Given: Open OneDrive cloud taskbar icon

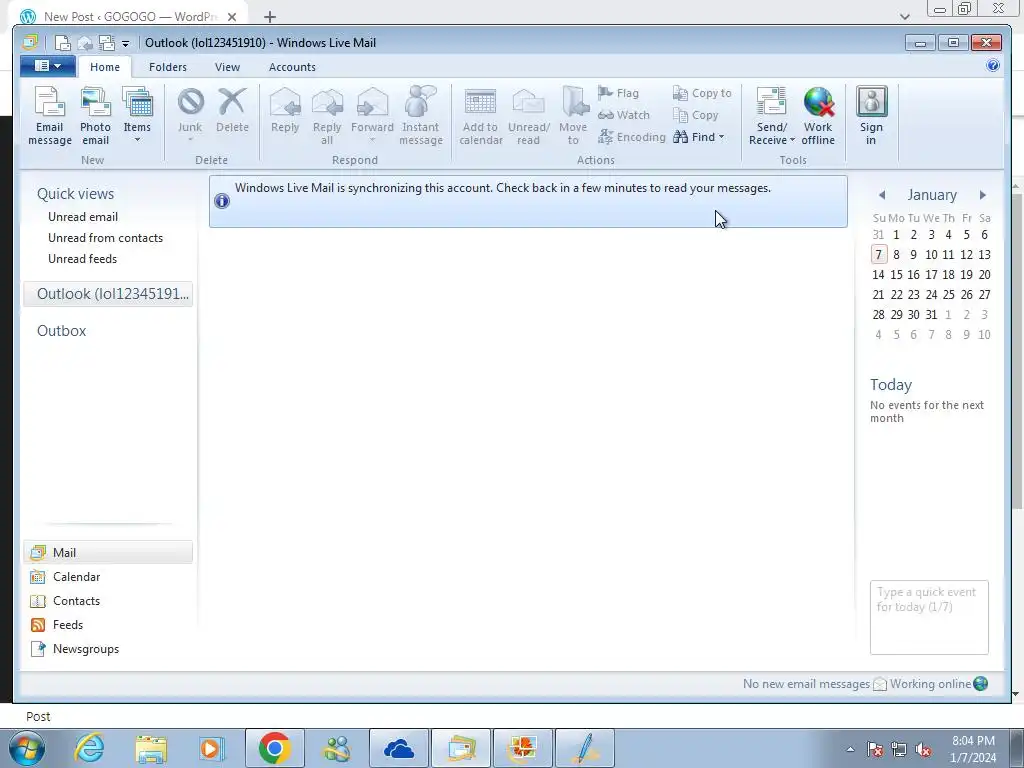Looking at the screenshot, I should tap(399, 748).
